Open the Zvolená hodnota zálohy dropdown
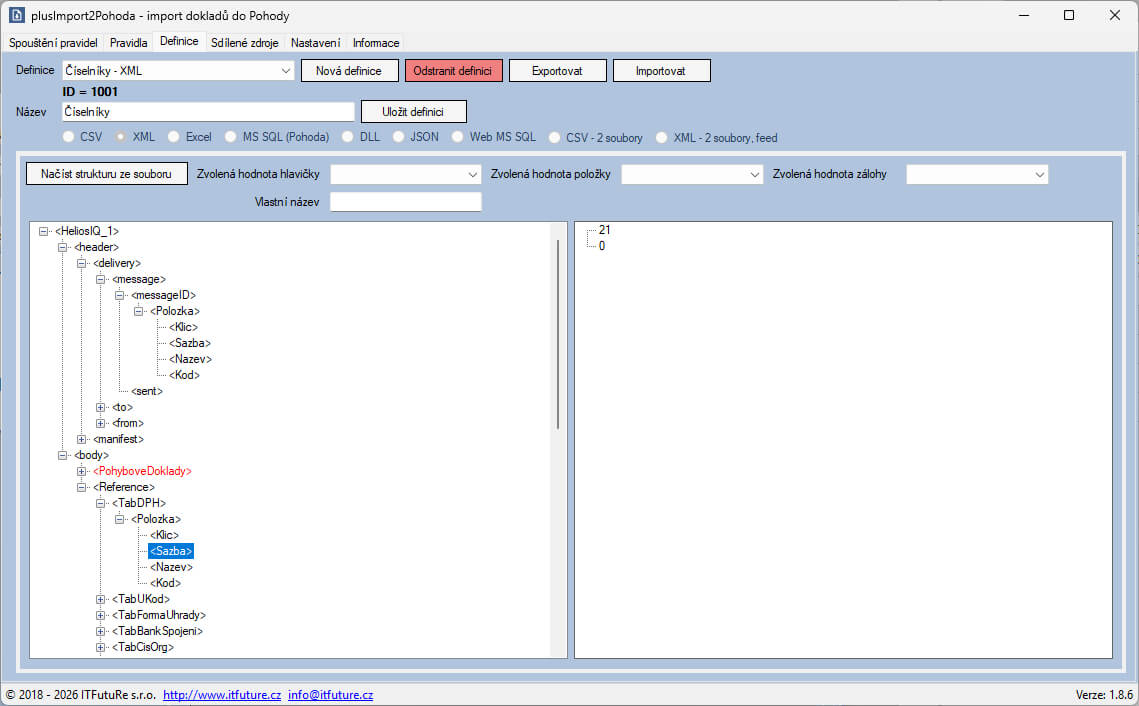1139x706 pixels. pyautogui.click(x=1039, y=174)
